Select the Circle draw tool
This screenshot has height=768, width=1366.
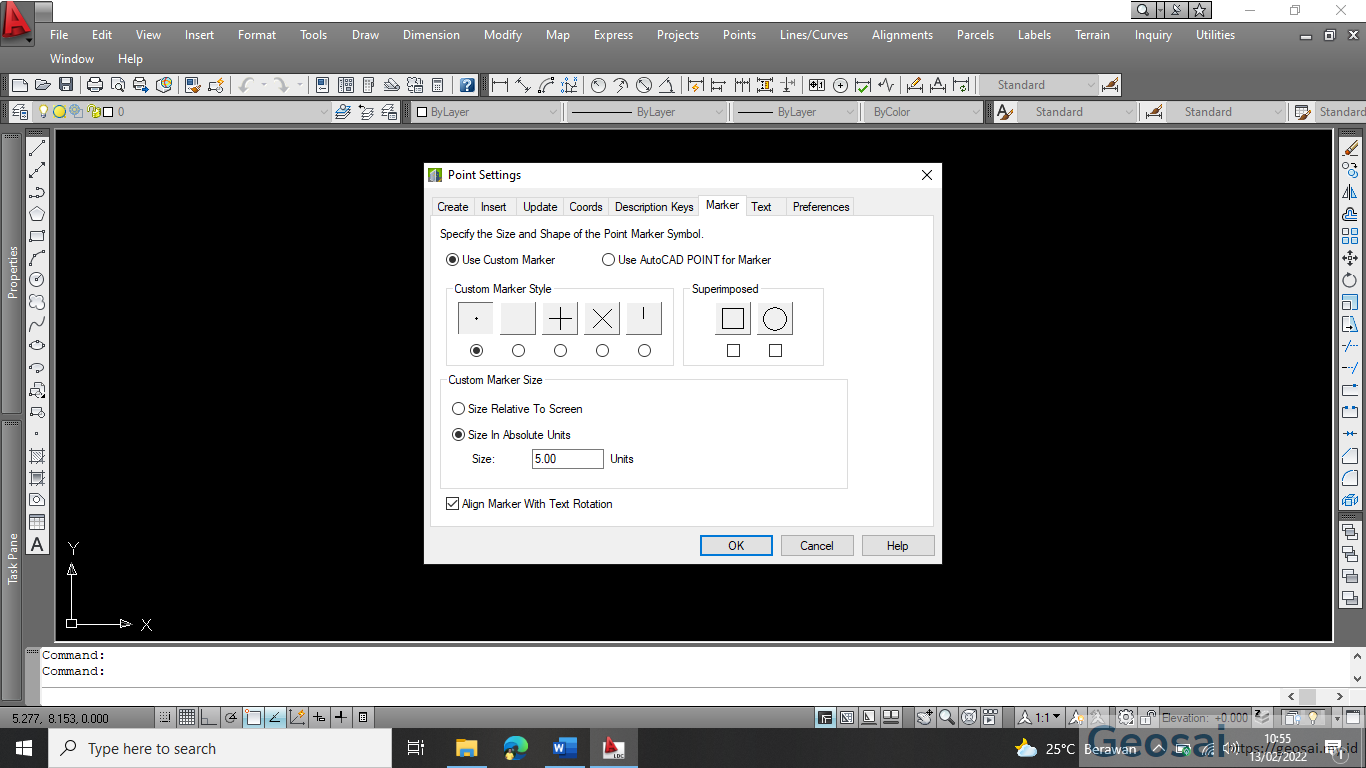pos(37,280)
